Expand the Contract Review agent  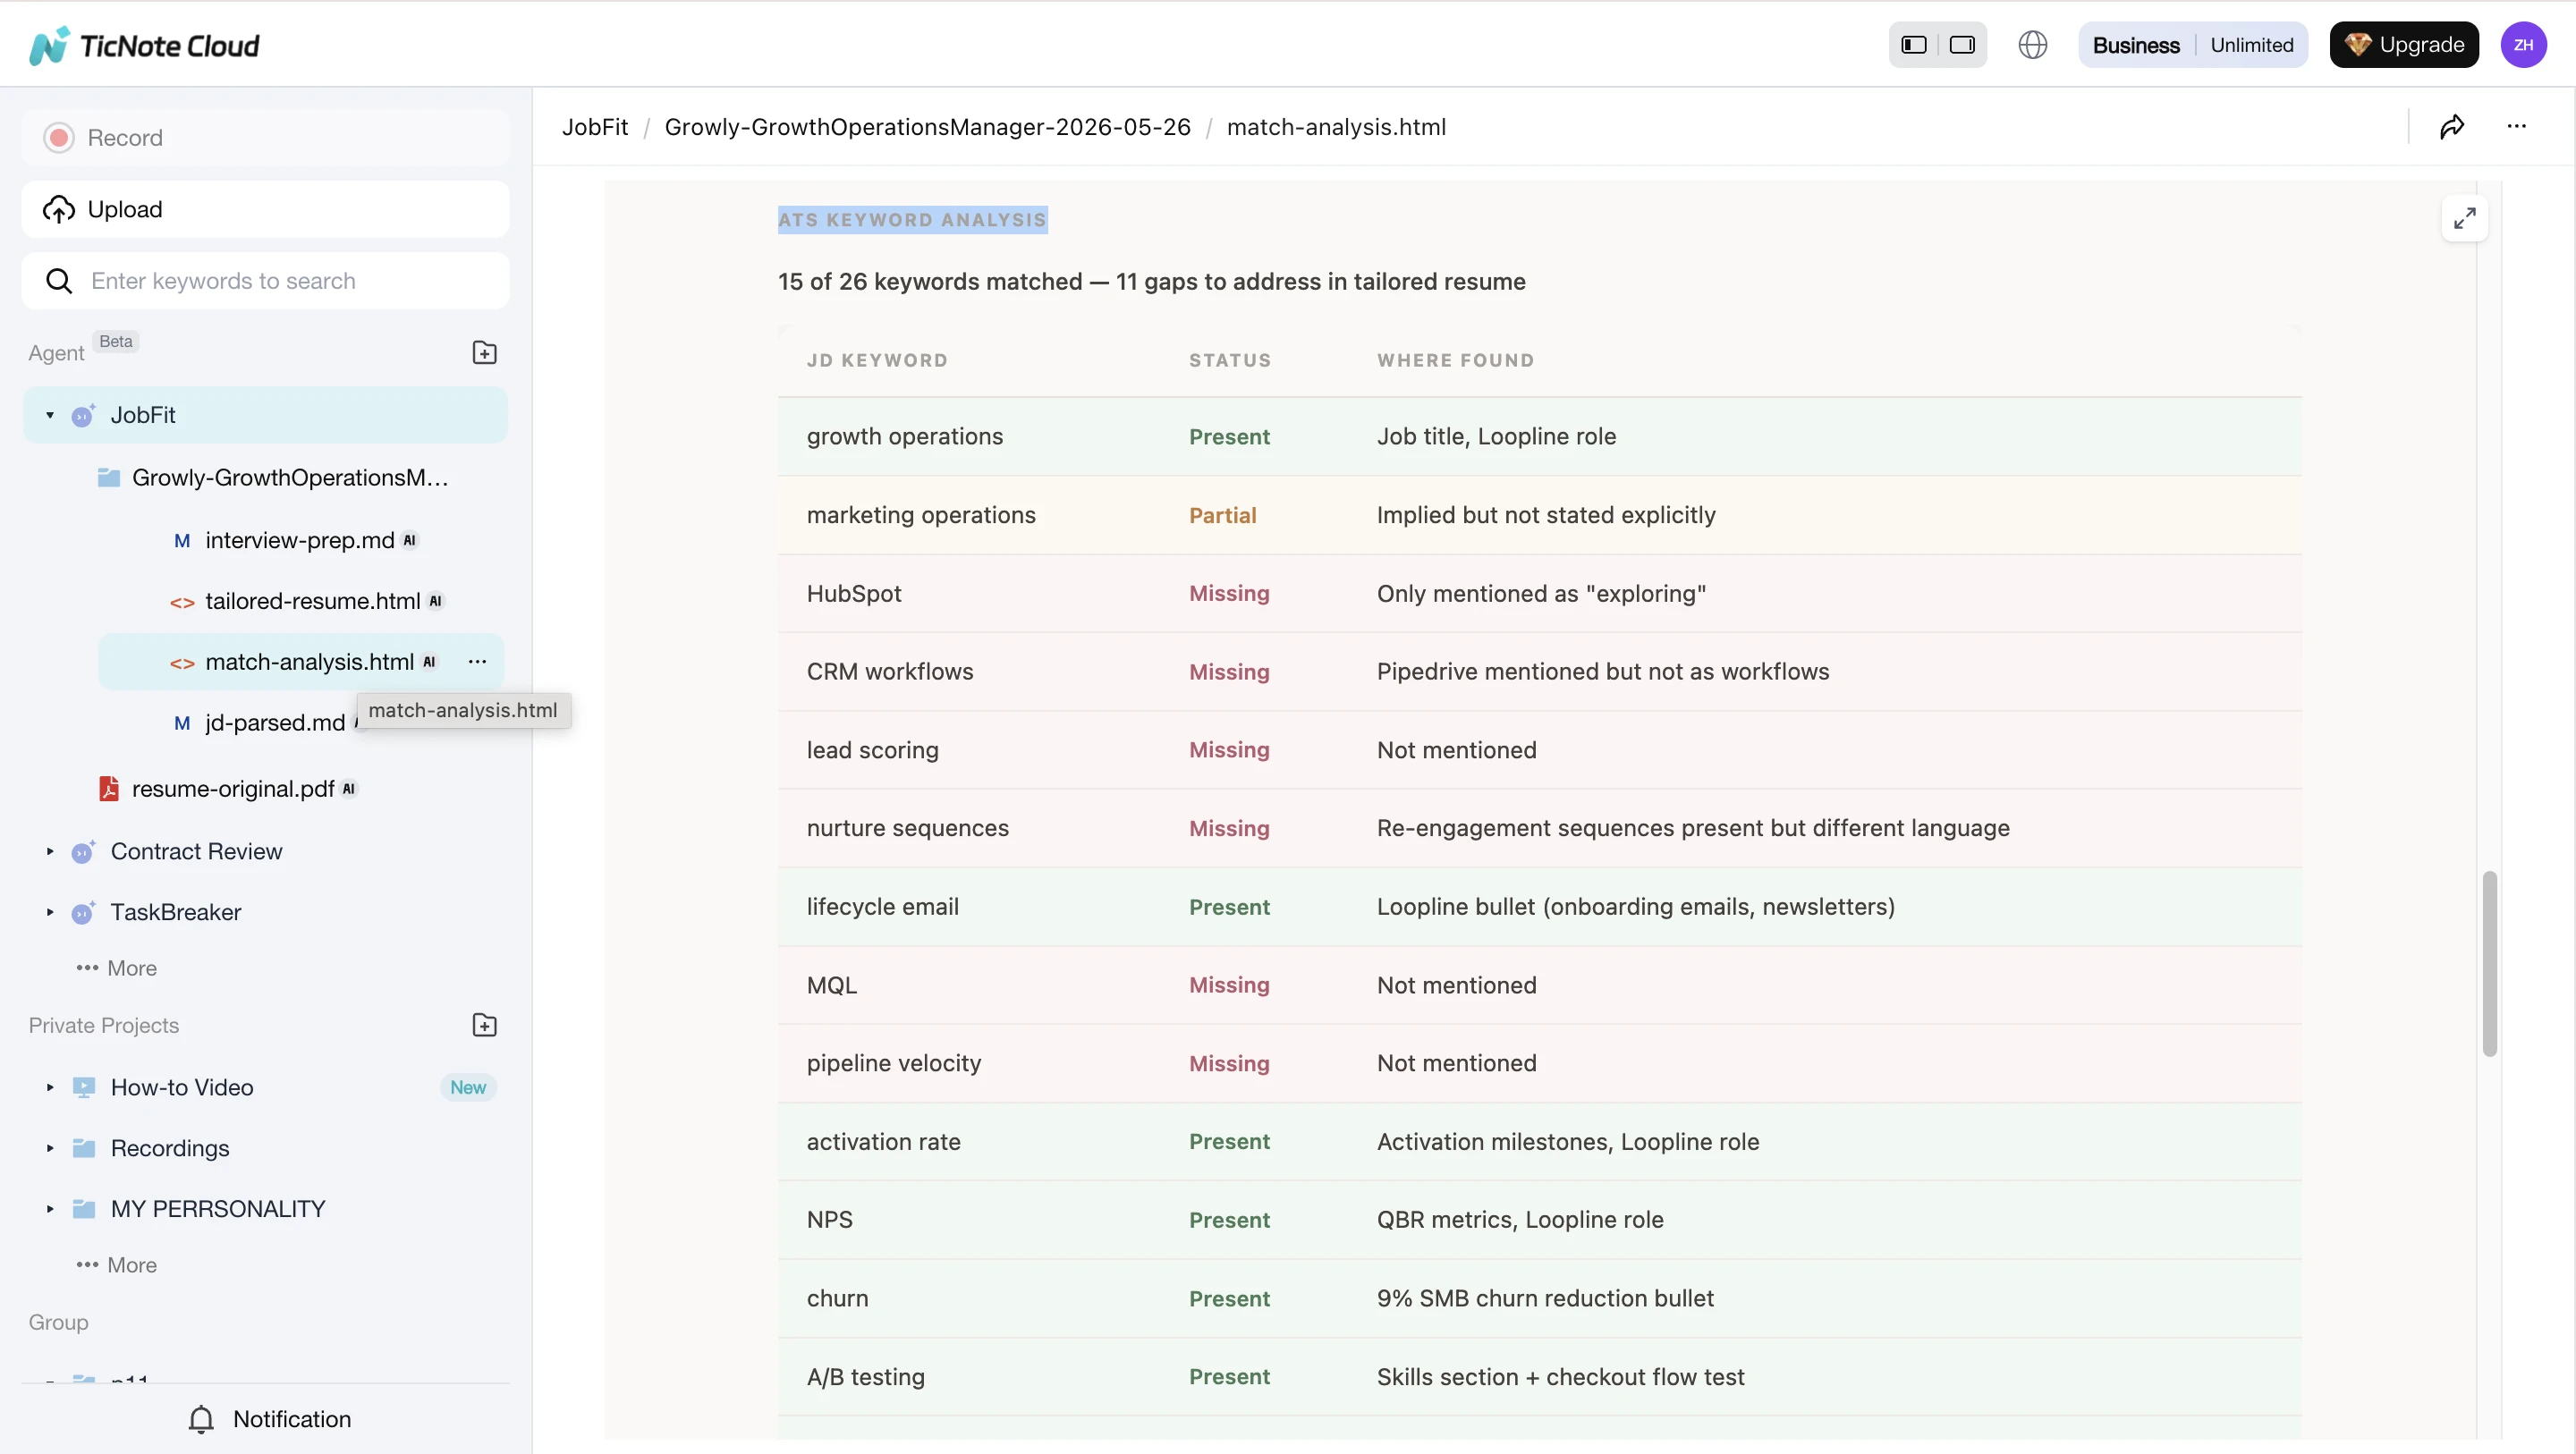pos(50,851)
